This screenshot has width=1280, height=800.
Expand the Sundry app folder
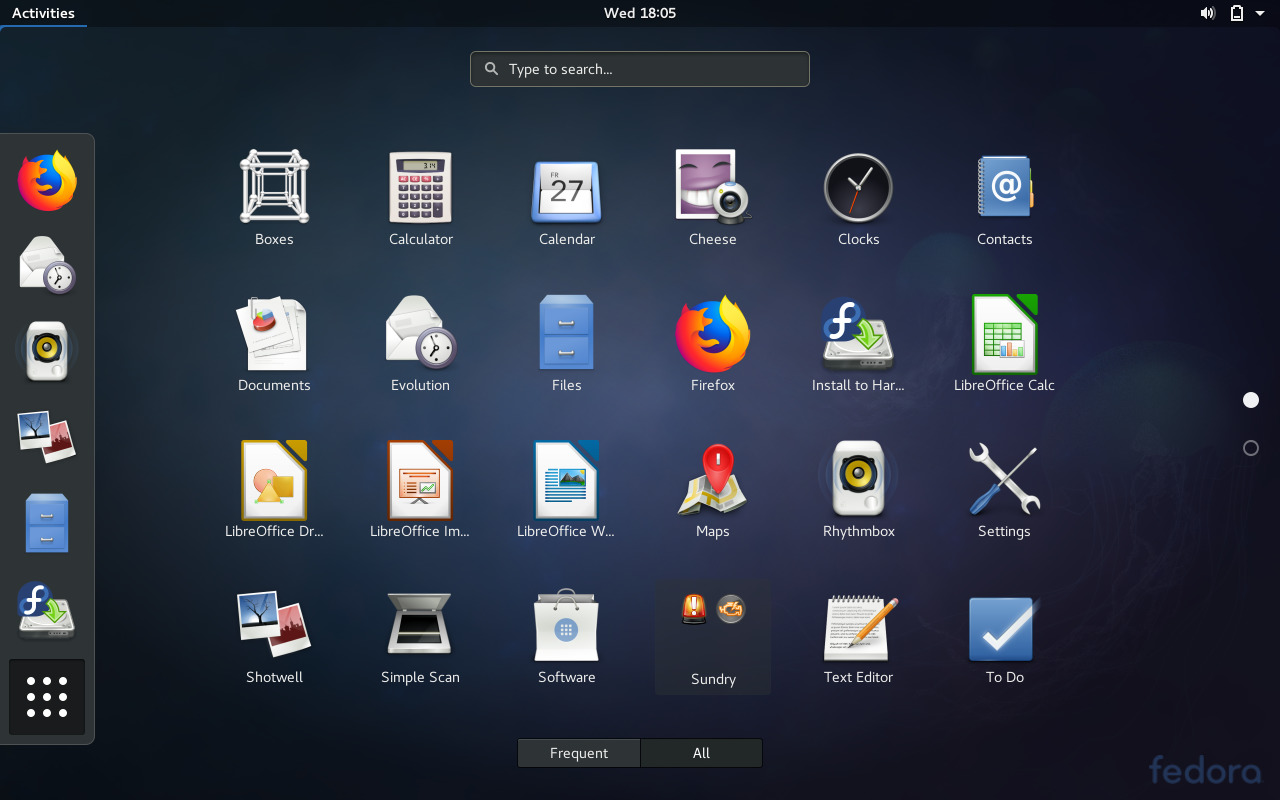[x=712, y=625]
